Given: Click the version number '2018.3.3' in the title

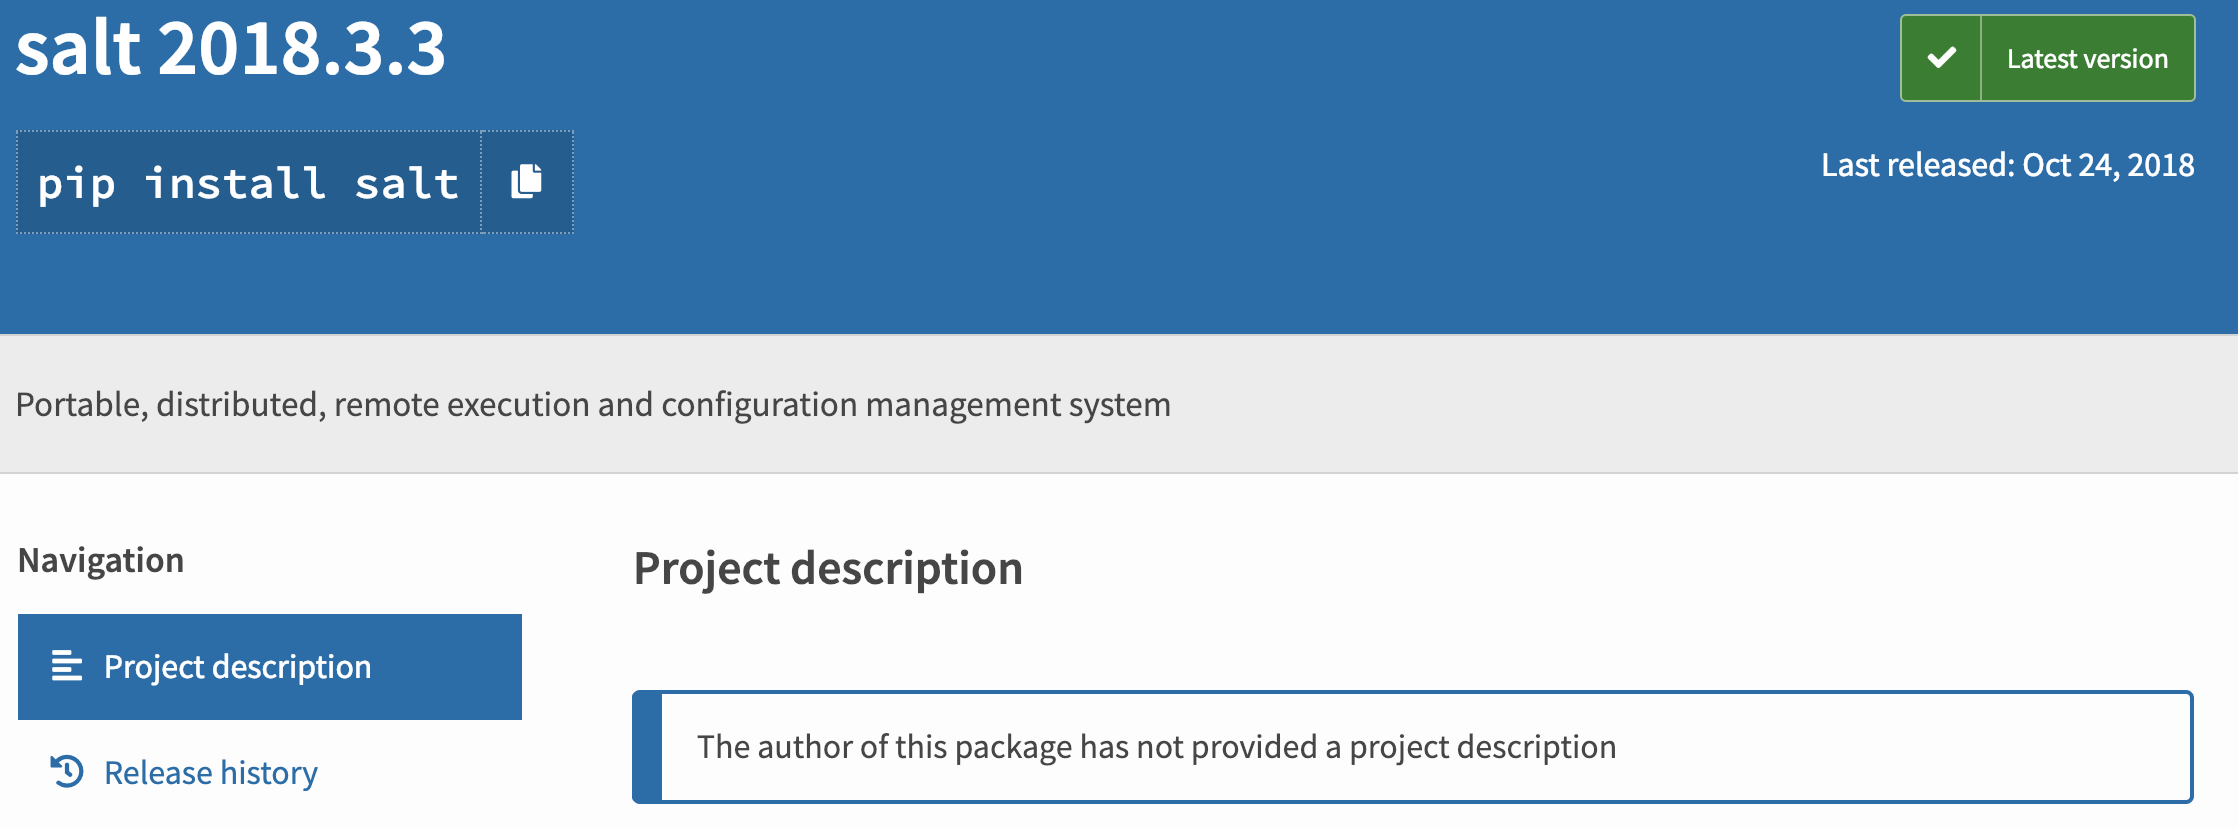Looking at the screenshot, I should tap(301, 48).
